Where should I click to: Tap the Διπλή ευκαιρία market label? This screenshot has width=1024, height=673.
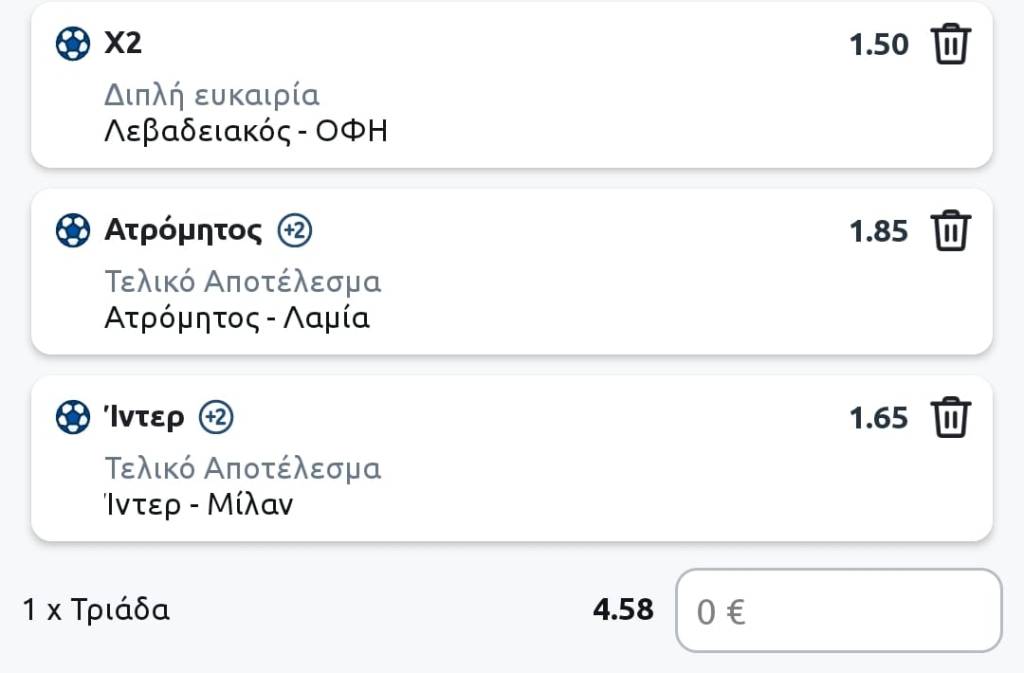pos(211,96)
